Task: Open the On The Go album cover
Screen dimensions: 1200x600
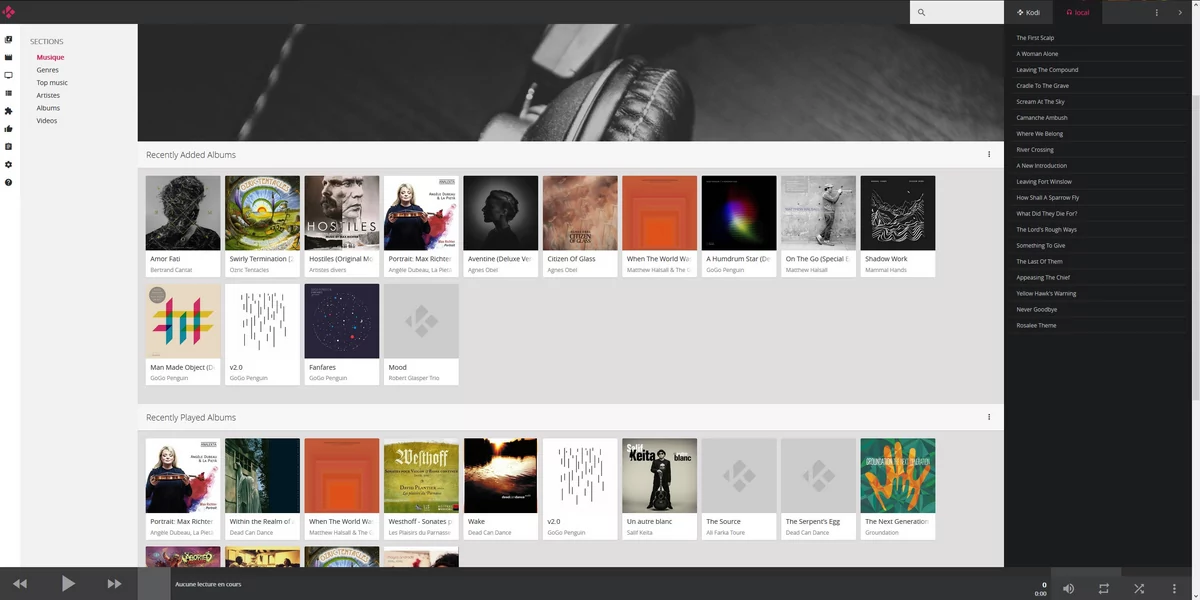Action: [x=818, y=213]
